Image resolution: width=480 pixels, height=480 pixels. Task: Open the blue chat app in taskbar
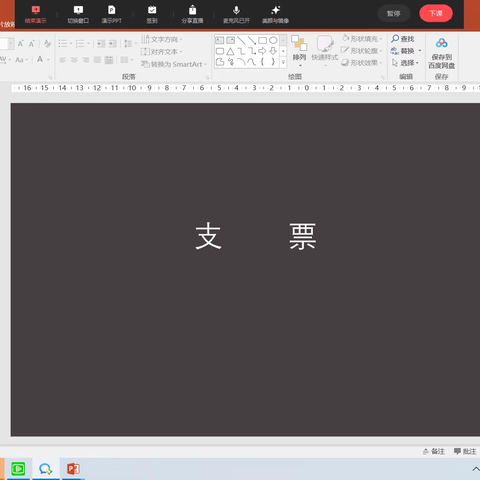pyautogui.click(x=46, y=469)
